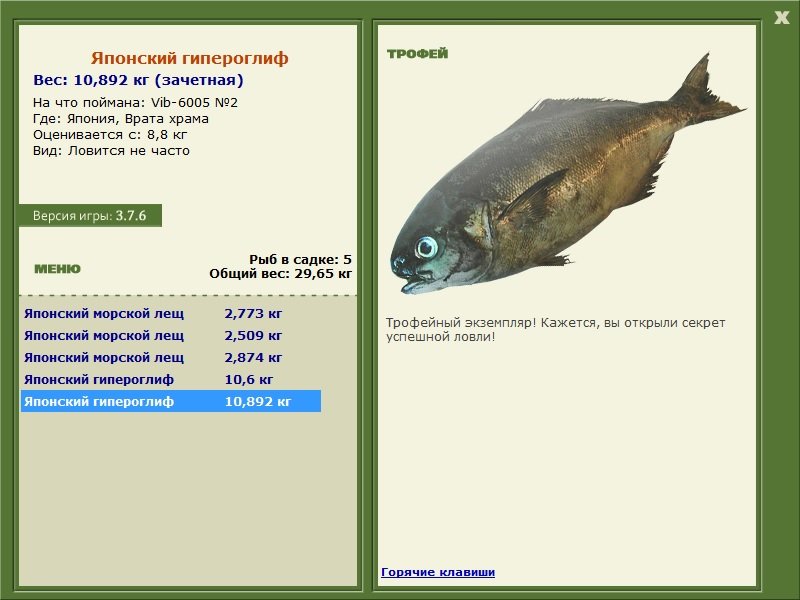The width and height of the screenshot is (800, 600).
Task: Open the Горячие клавиши link
Action: coord(438,572)
